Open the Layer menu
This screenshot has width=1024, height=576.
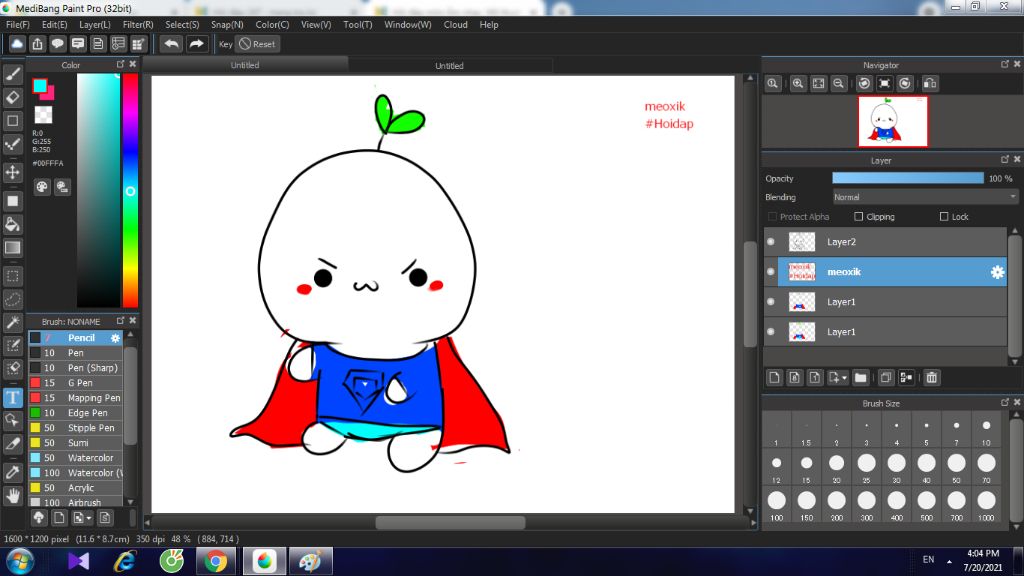click(x=95, y=25)
